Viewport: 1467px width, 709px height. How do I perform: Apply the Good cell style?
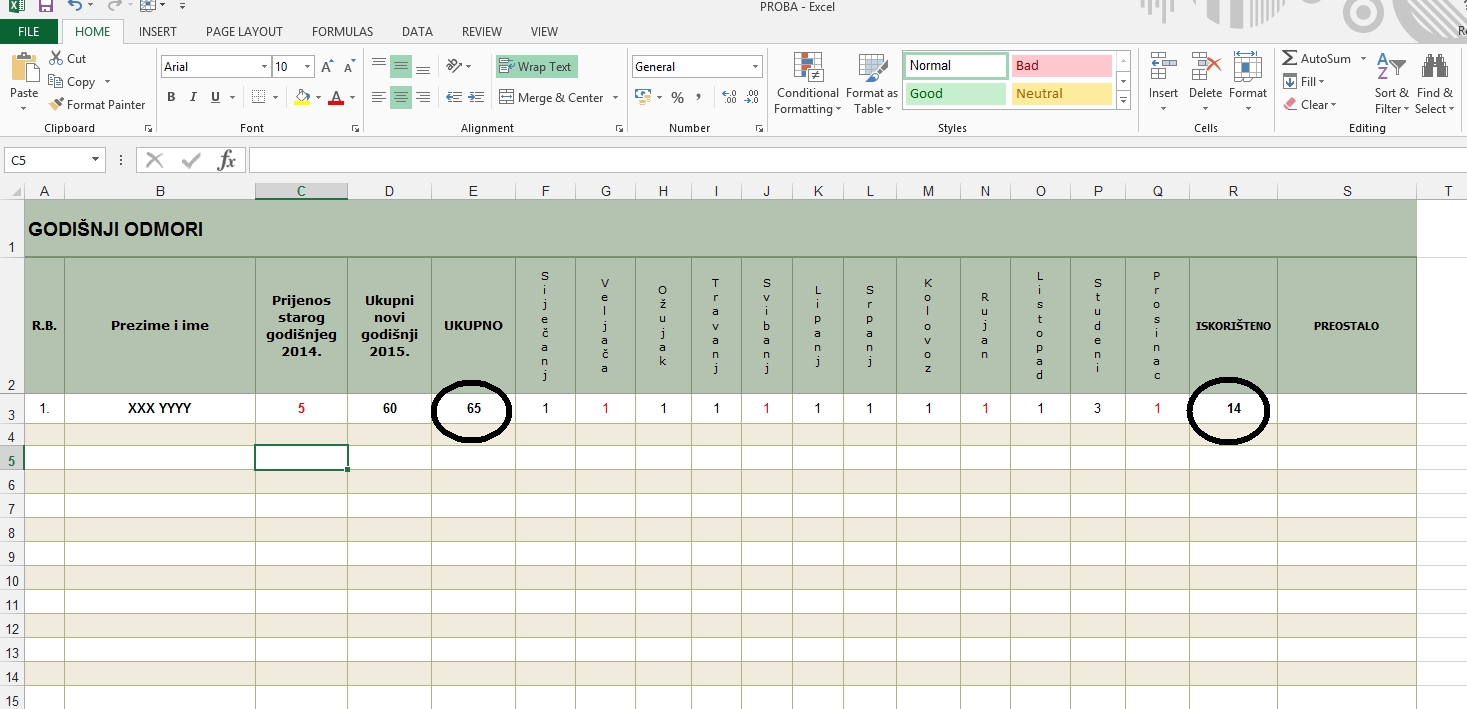pos(955,94)
